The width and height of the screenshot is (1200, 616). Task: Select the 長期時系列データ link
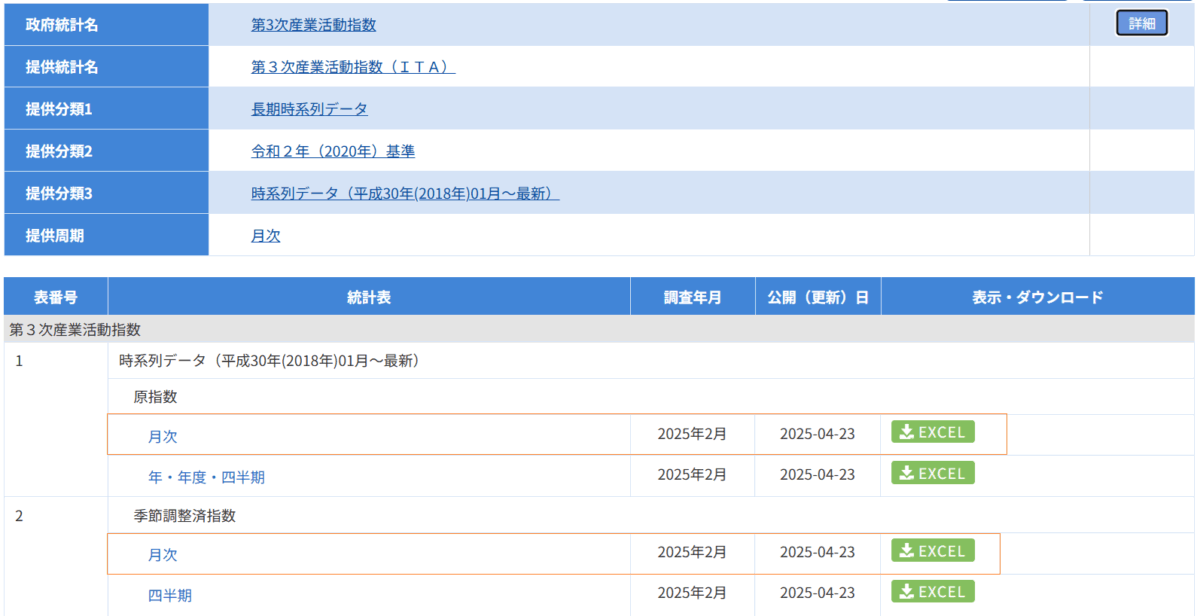coord(309,109)
